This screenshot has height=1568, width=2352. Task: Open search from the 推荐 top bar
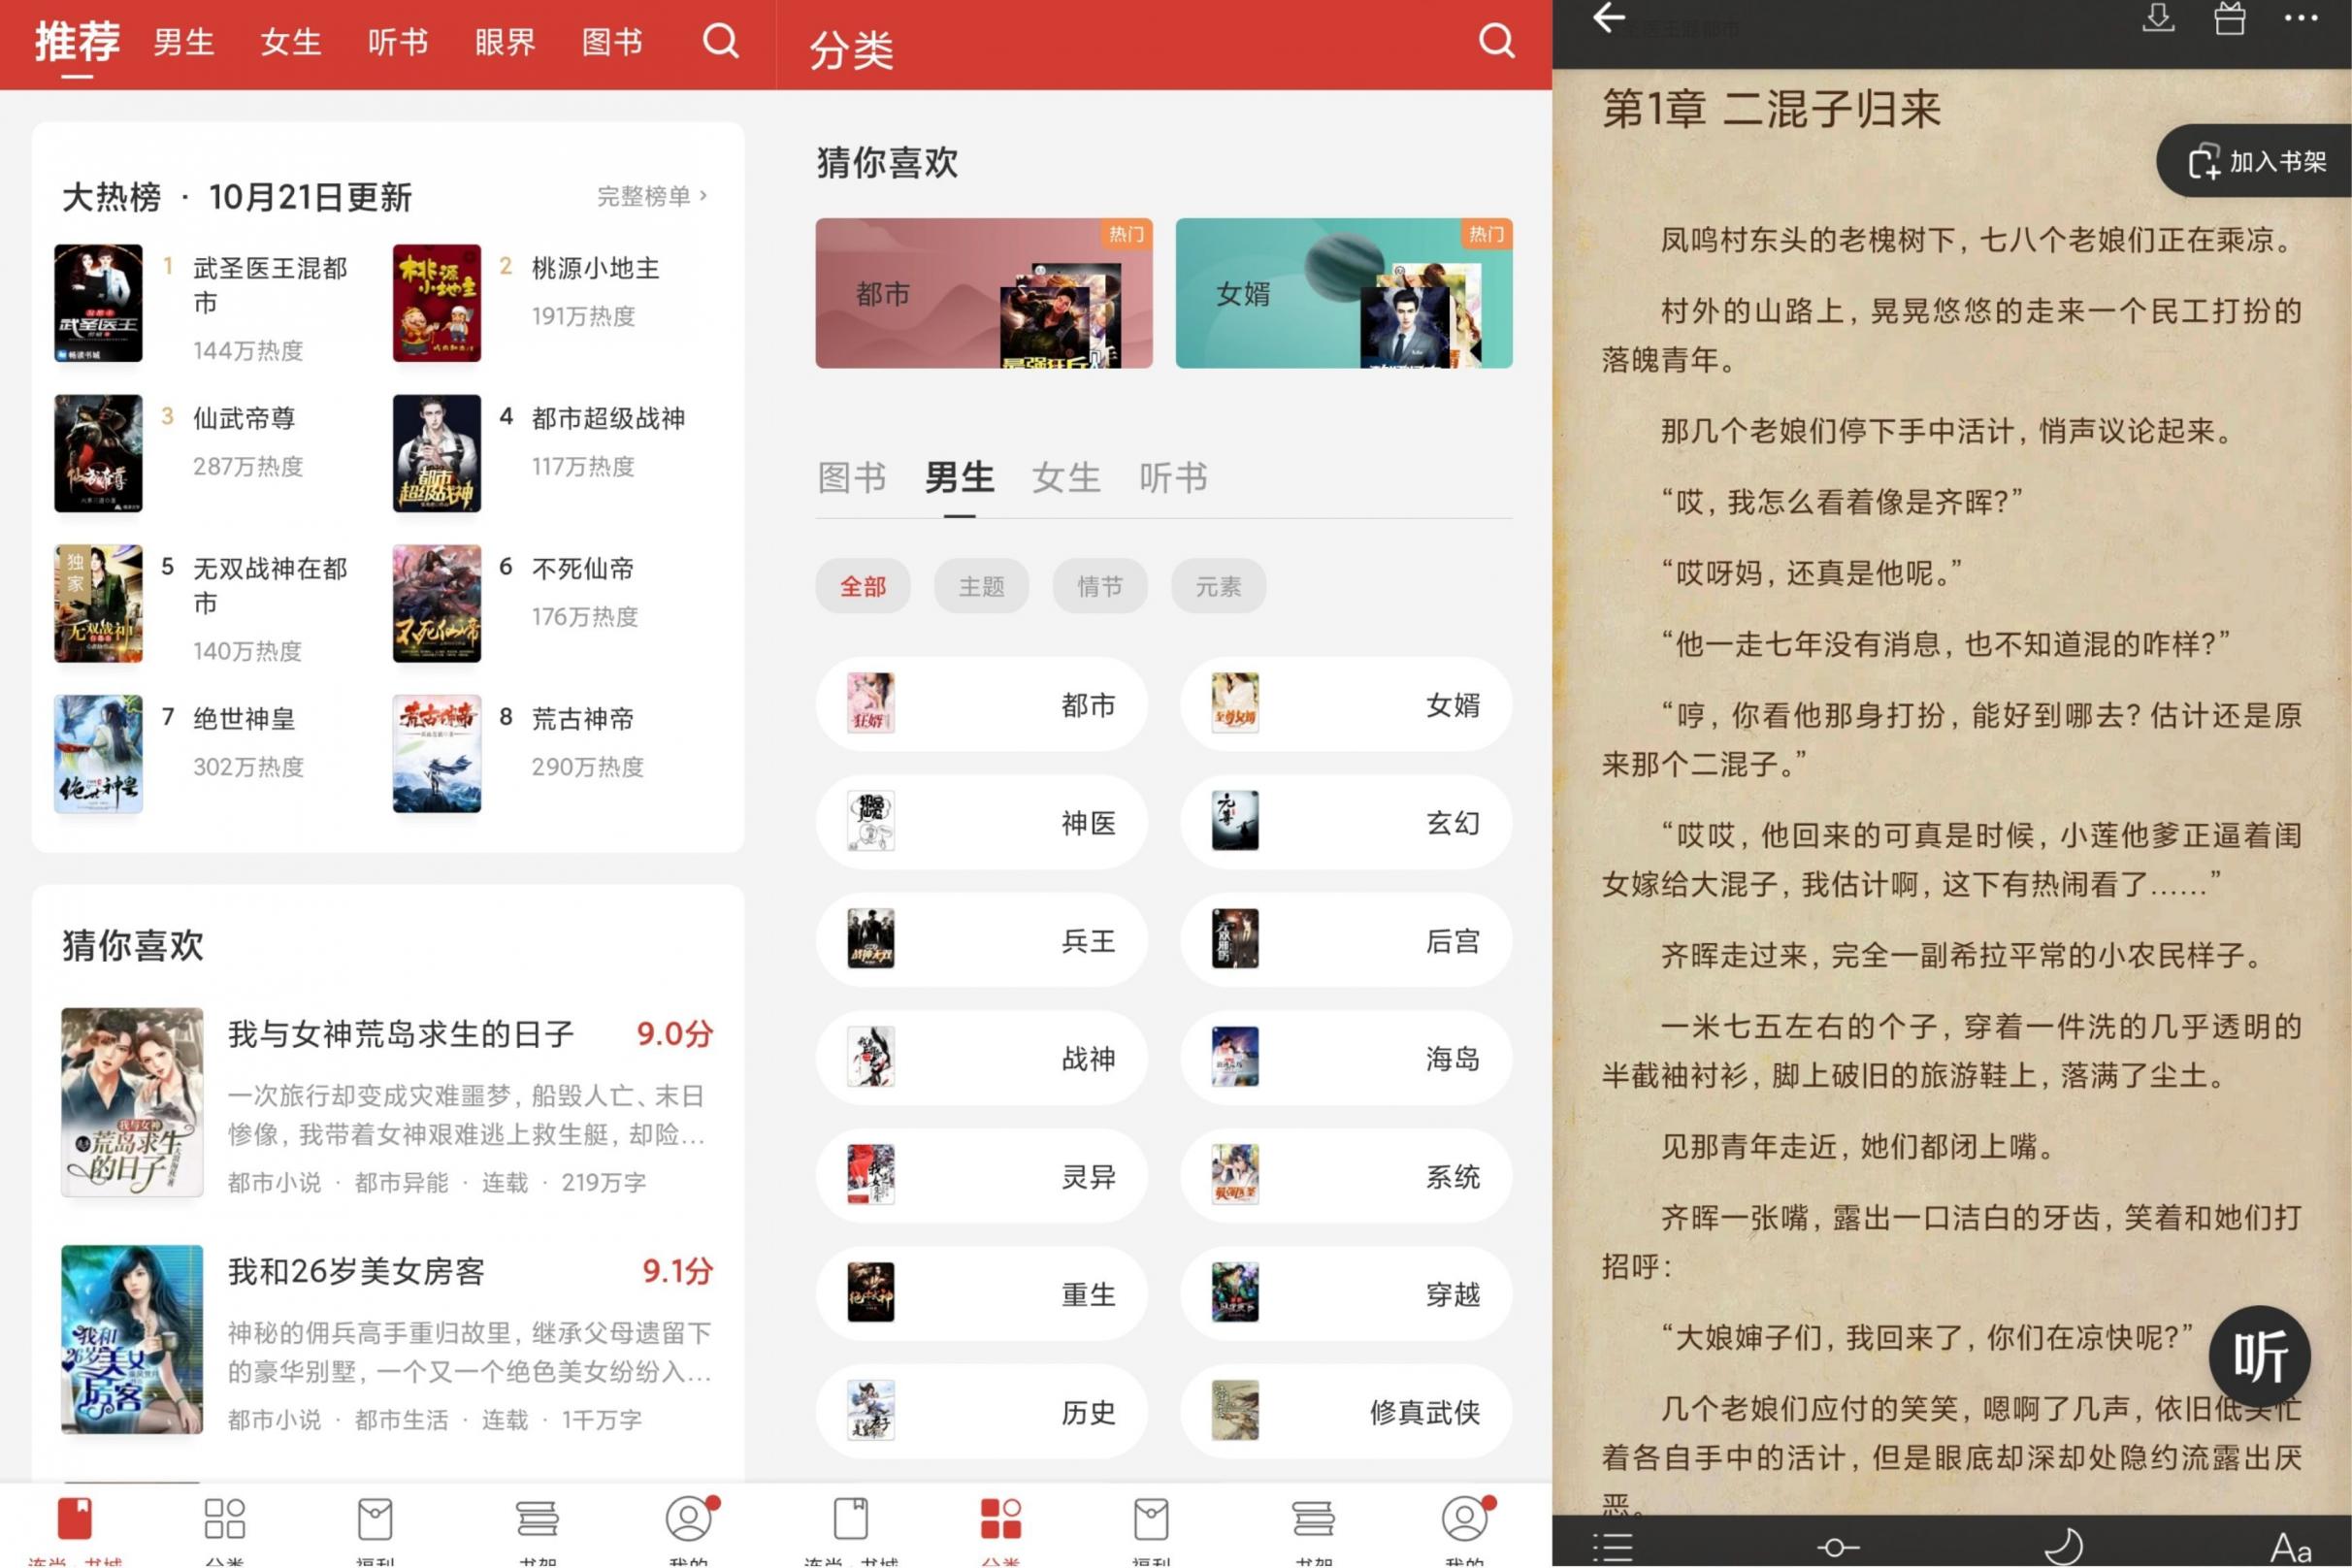click(719, 42)
